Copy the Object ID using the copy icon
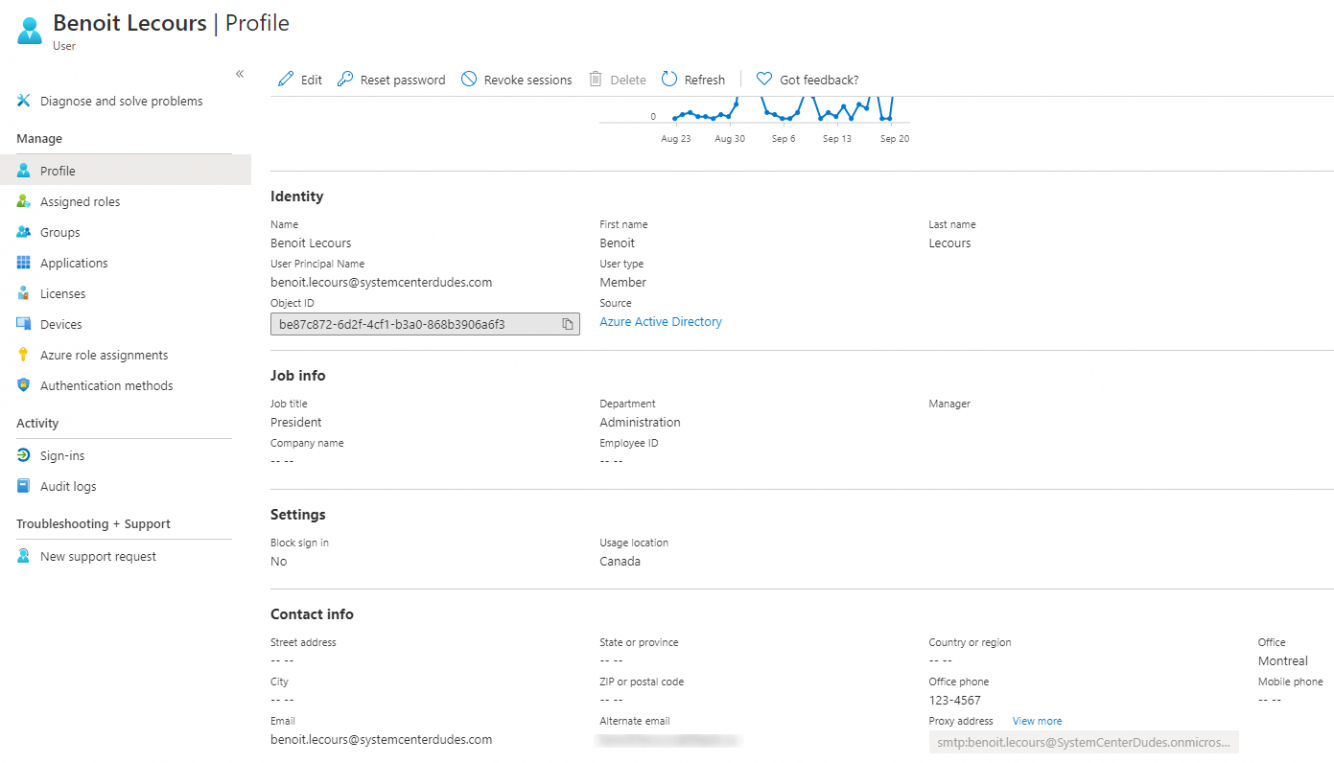 click(568, 323)
